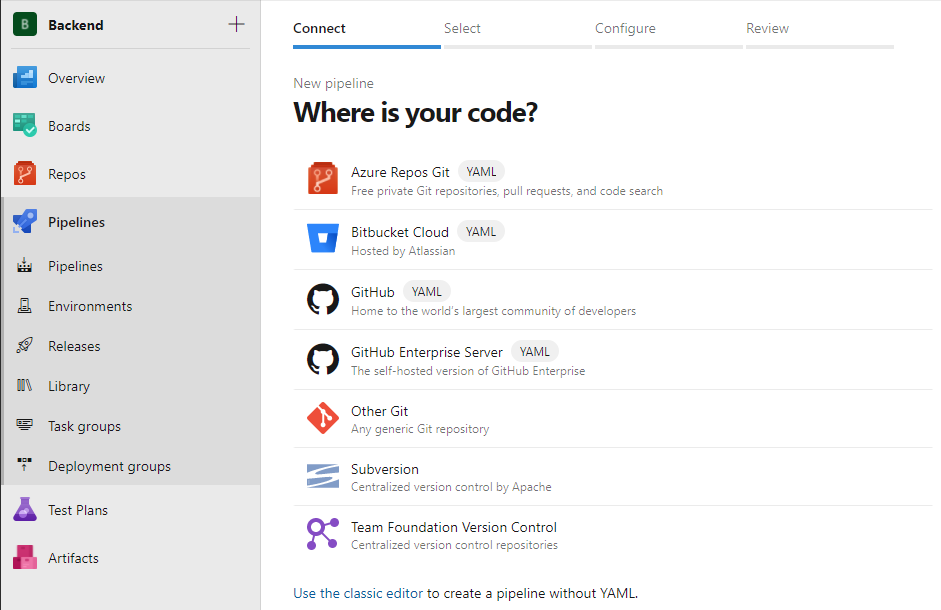
Task: Click the Backend project name
Action: coord(76,25)
